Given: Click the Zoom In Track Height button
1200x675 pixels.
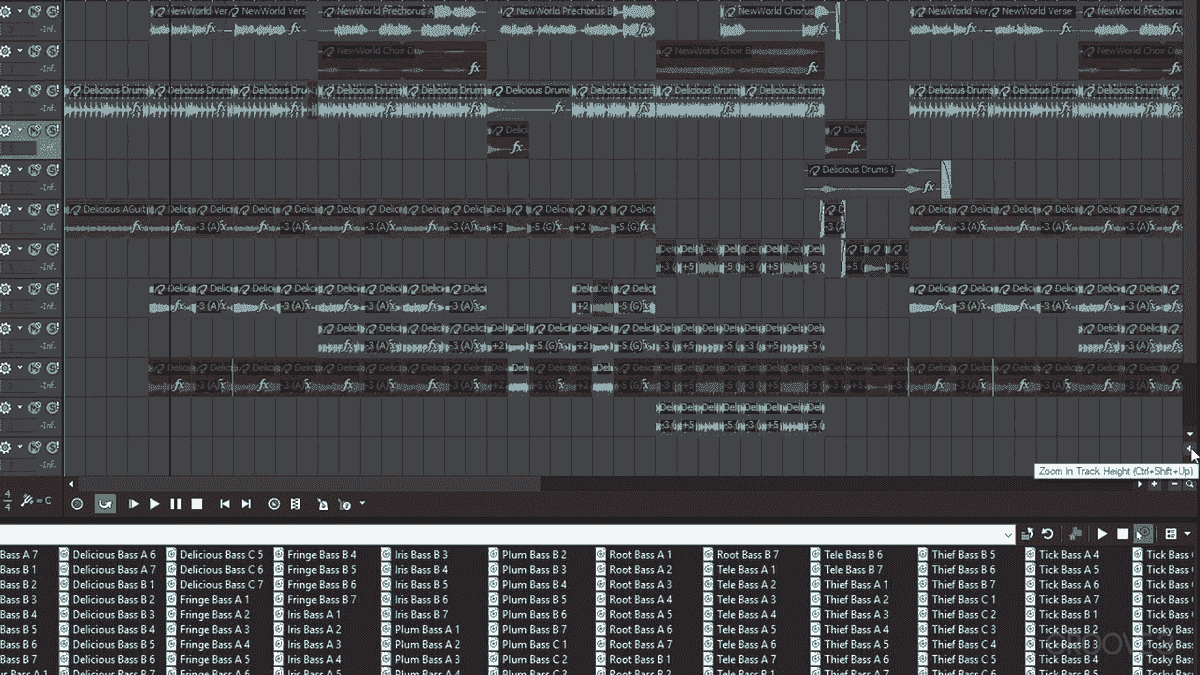Looking at the screenshot, I should pyautogui.click(x=1190, y=452).
